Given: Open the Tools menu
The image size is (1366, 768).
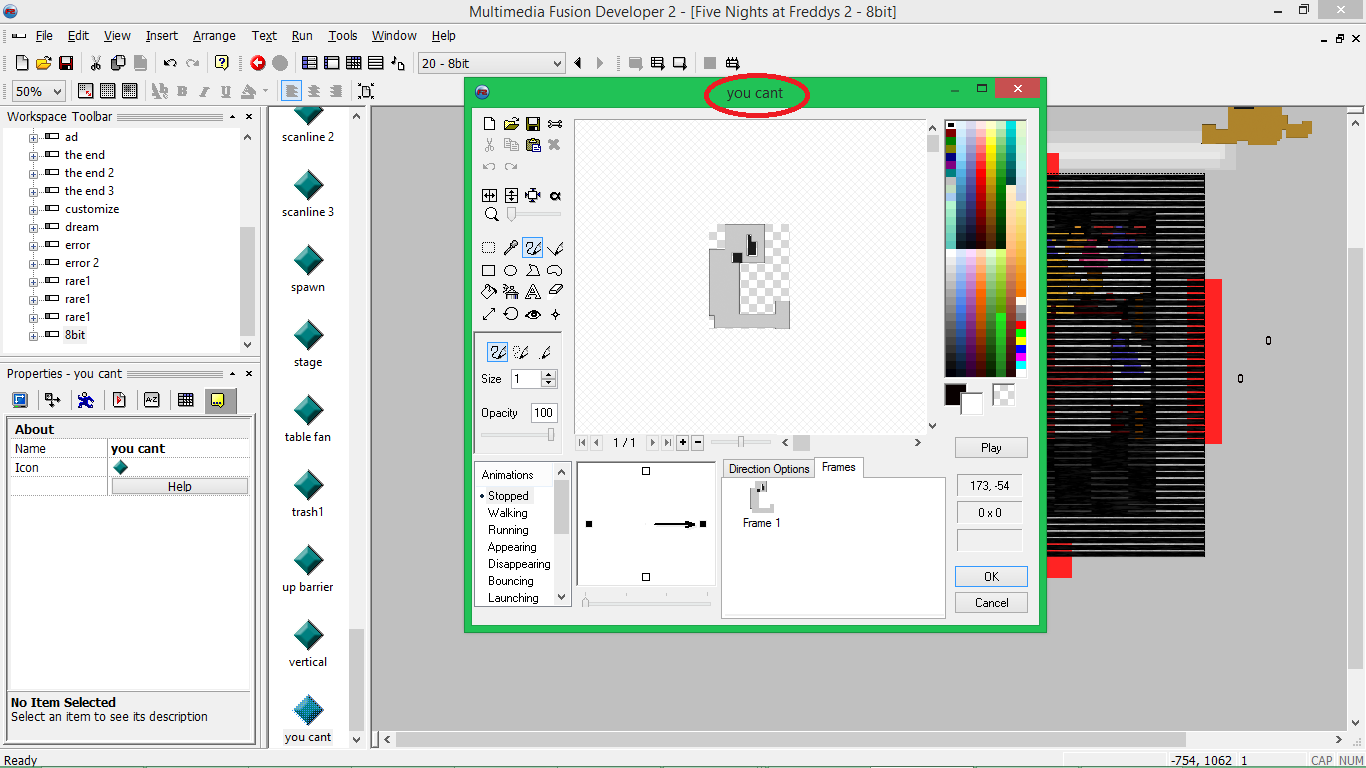Looking at the screenshot, I should click(342, 36).
